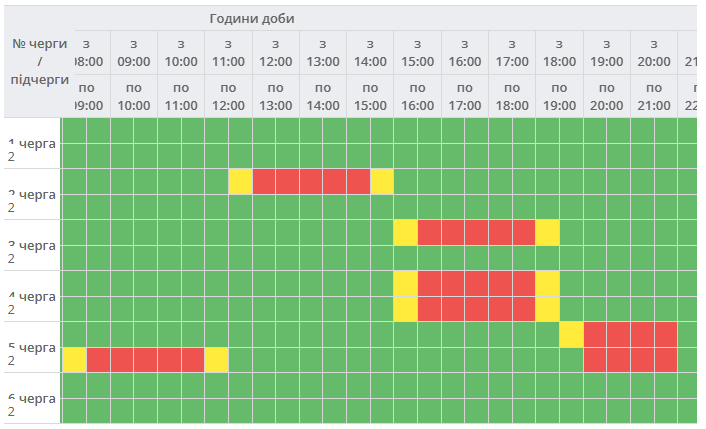Click the "Години доби" header
This screenshot has height=429, width=706.
(252, 19)
